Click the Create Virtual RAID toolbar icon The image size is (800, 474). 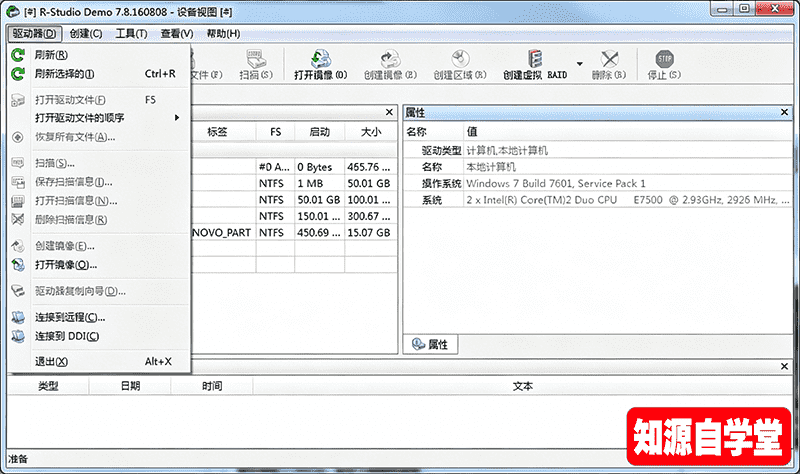tap(535, 59)
